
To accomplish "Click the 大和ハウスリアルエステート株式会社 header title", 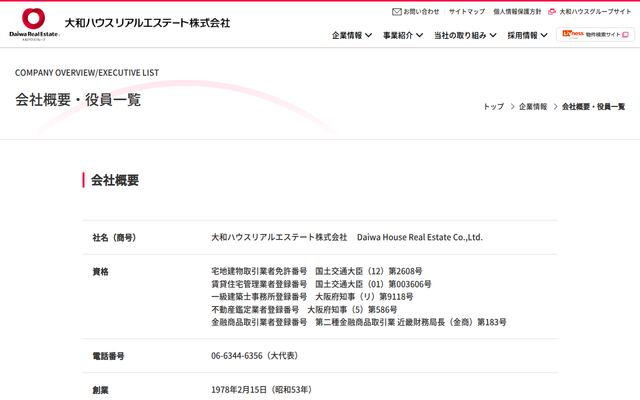I will click(147, 23).
